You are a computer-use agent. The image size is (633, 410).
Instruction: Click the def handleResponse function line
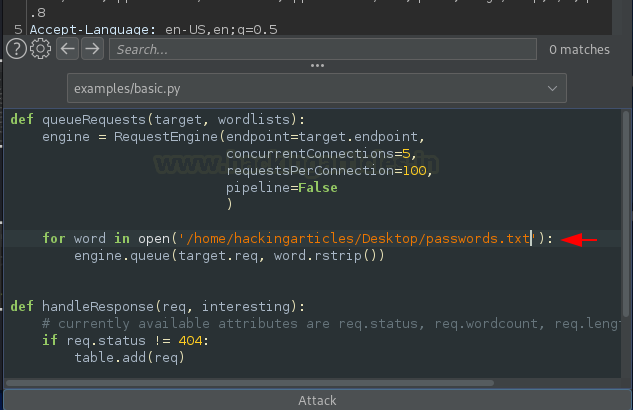coord(158,306)
